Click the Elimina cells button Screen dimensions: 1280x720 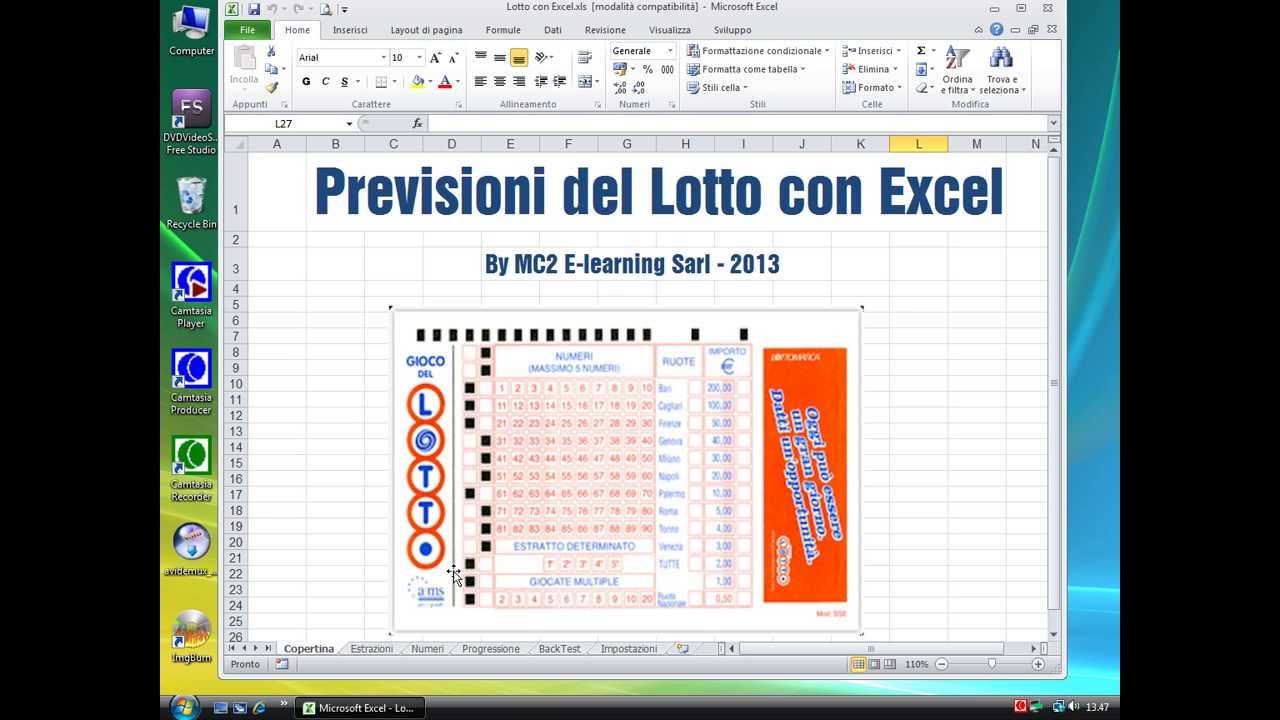tap(869, 69)
